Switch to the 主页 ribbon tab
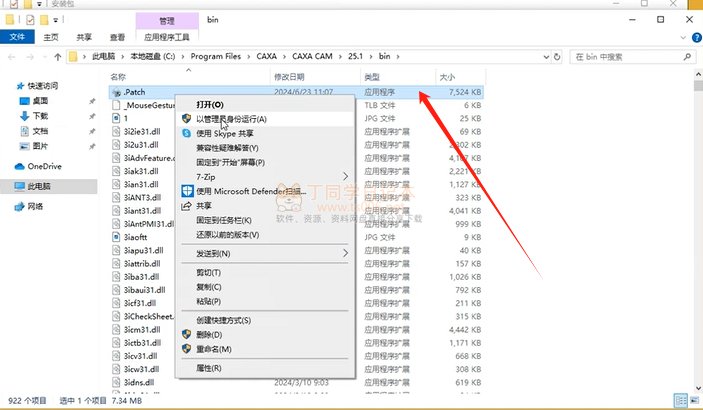Image resolution: width=703 pixels, height=410 pixels. click(51, 37)
